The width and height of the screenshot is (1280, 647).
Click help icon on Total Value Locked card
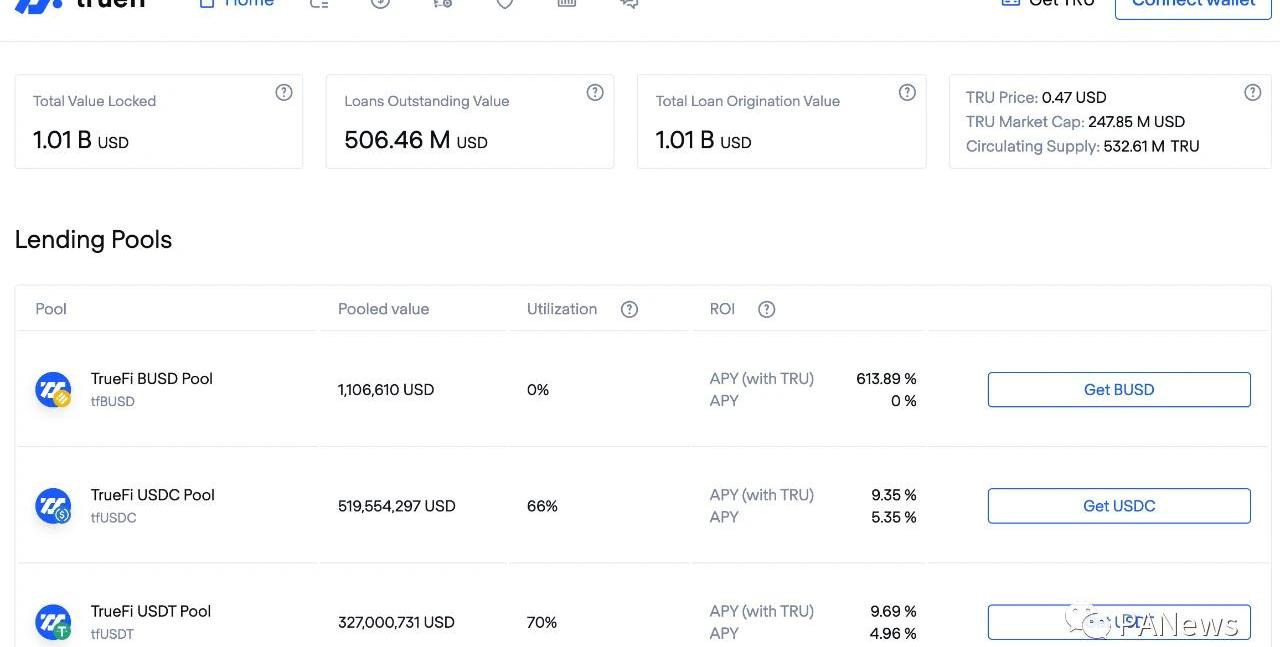tap(284, 93)
